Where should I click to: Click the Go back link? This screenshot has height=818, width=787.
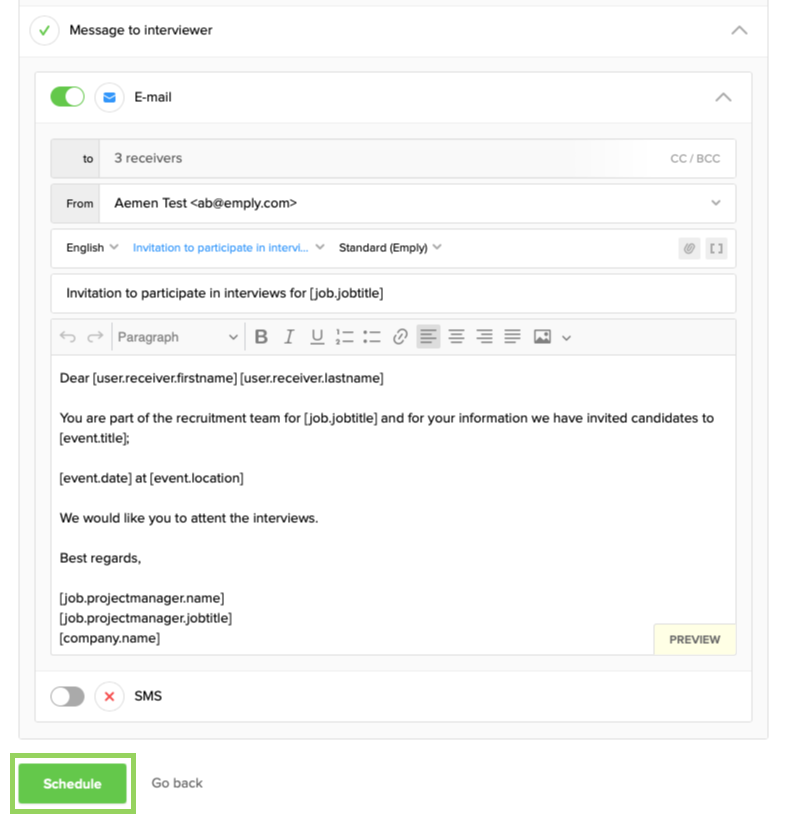click(177, 783)
